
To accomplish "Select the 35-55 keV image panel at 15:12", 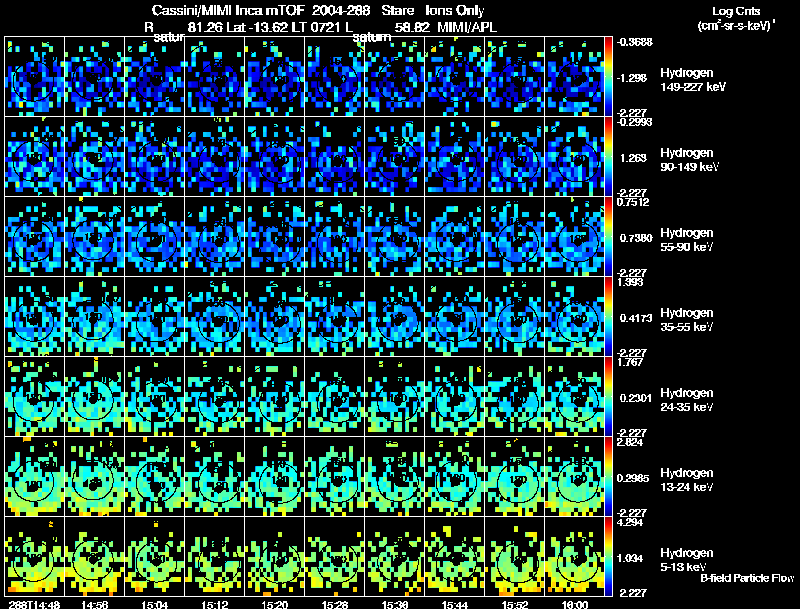I will [215, 317].
